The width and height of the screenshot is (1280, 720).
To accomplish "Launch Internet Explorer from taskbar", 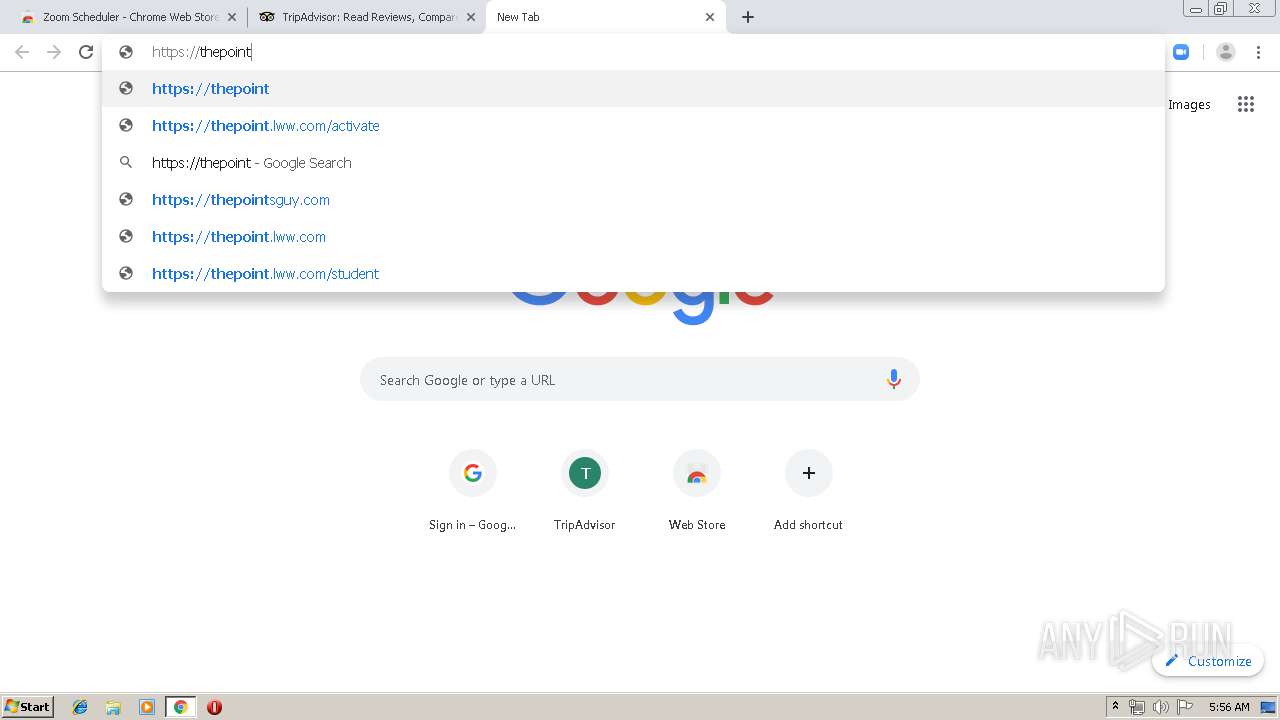I will [80, 707].
